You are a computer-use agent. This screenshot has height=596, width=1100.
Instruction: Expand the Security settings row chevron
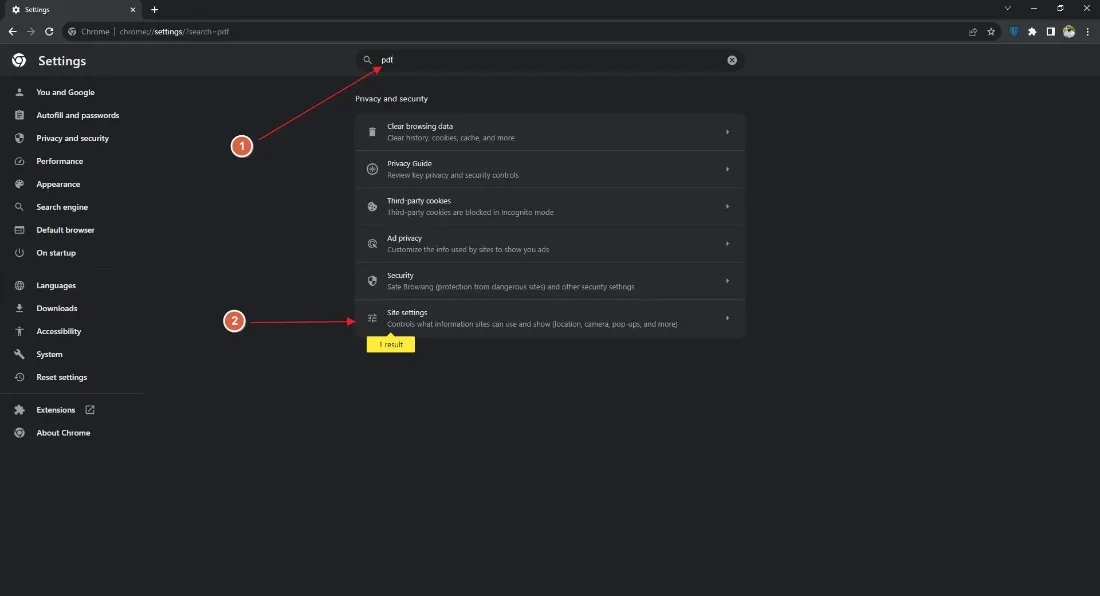tap(727, 280)
